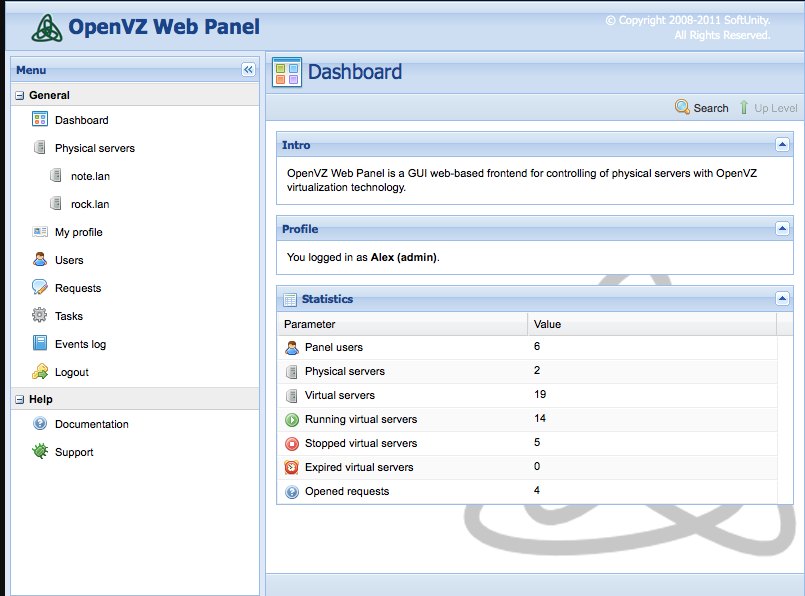Click the Running virtual servers value 14
Screen dimensions: 805x596
[x=540, y=418]
